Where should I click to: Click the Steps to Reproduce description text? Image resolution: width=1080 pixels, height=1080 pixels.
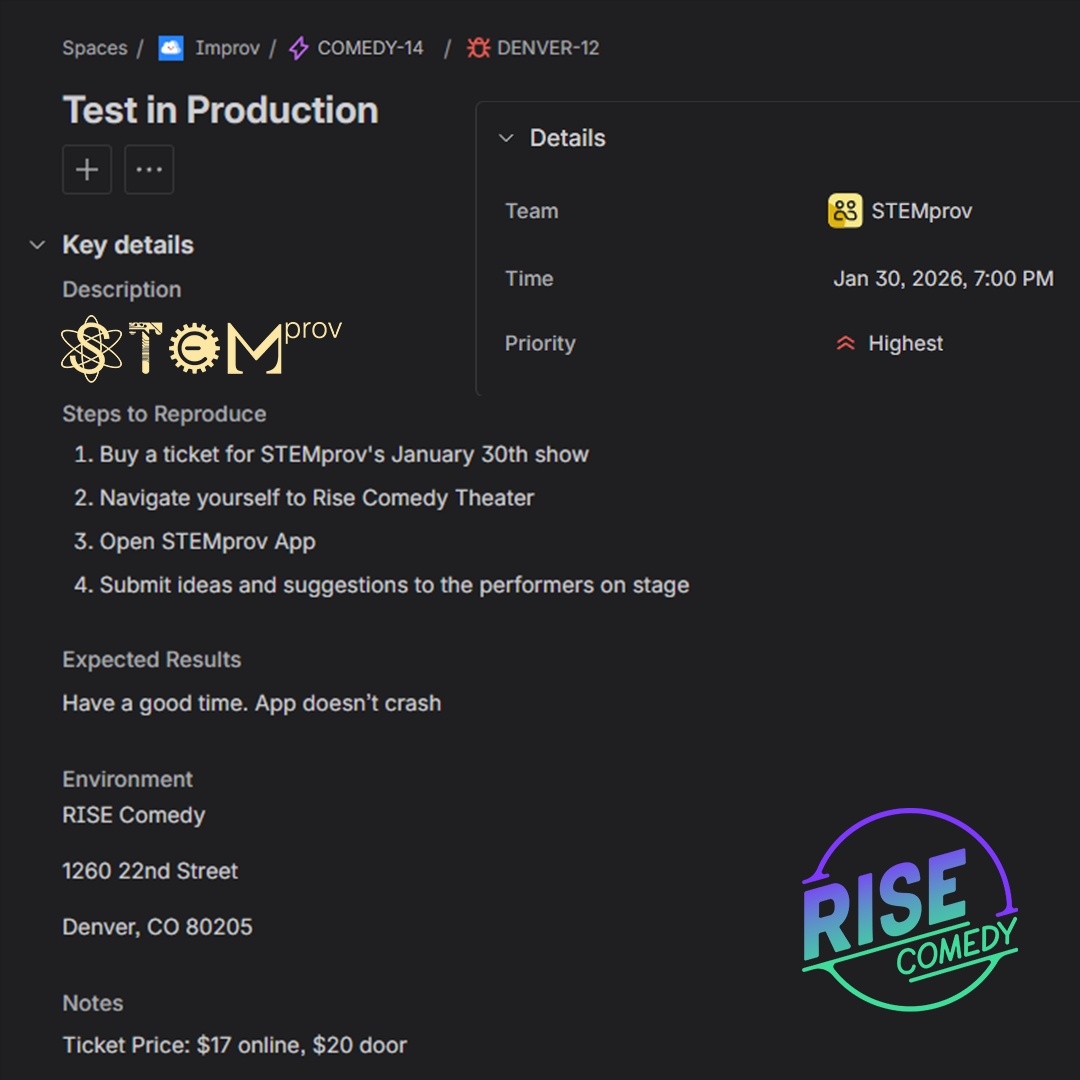164,414
